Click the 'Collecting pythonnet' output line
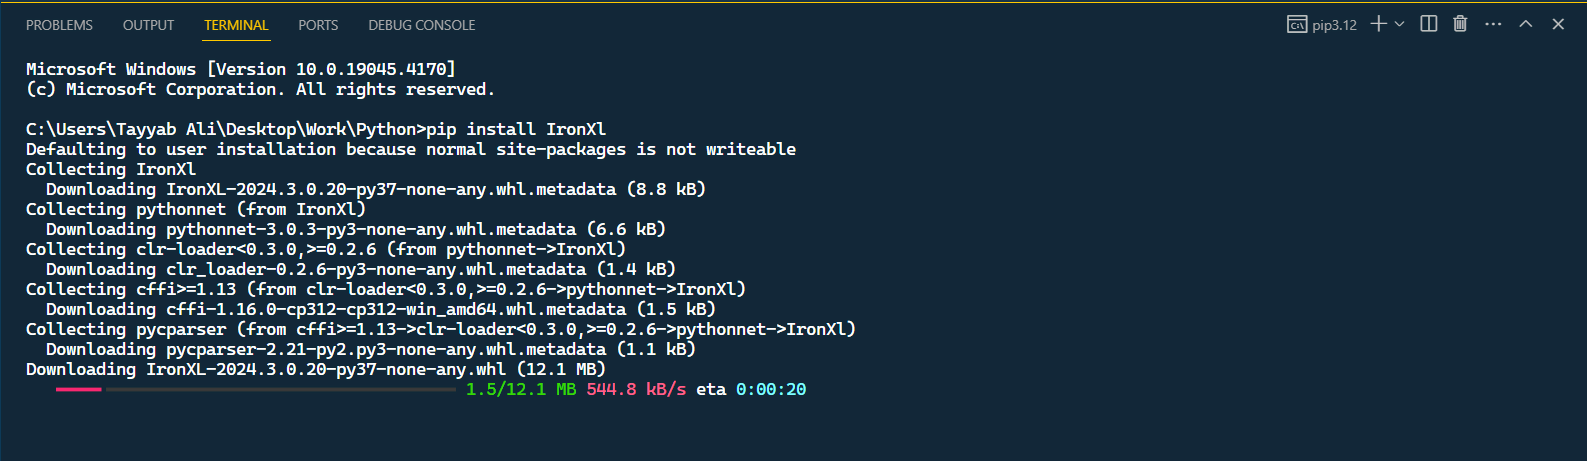 tap(195, 209)
